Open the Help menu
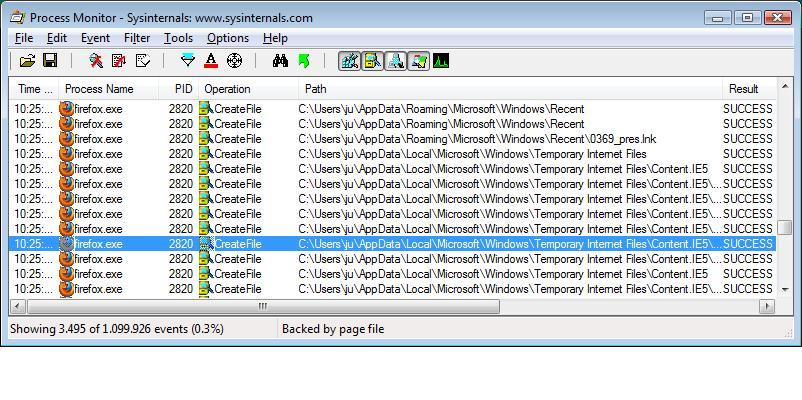This screenshot has width=802, height=400. (x=275, y=38)
